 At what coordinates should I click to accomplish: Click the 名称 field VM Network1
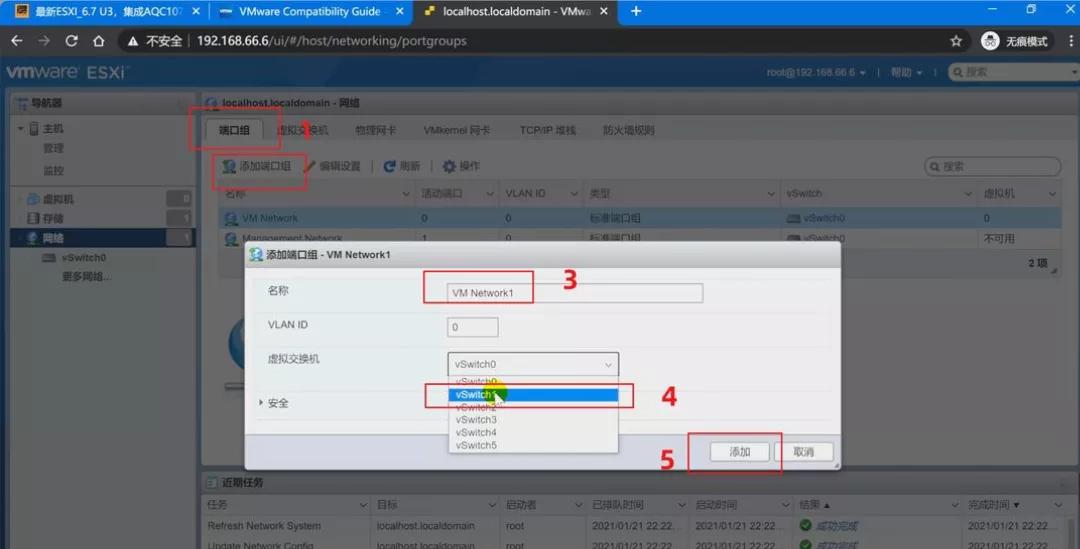pos(575,293)
